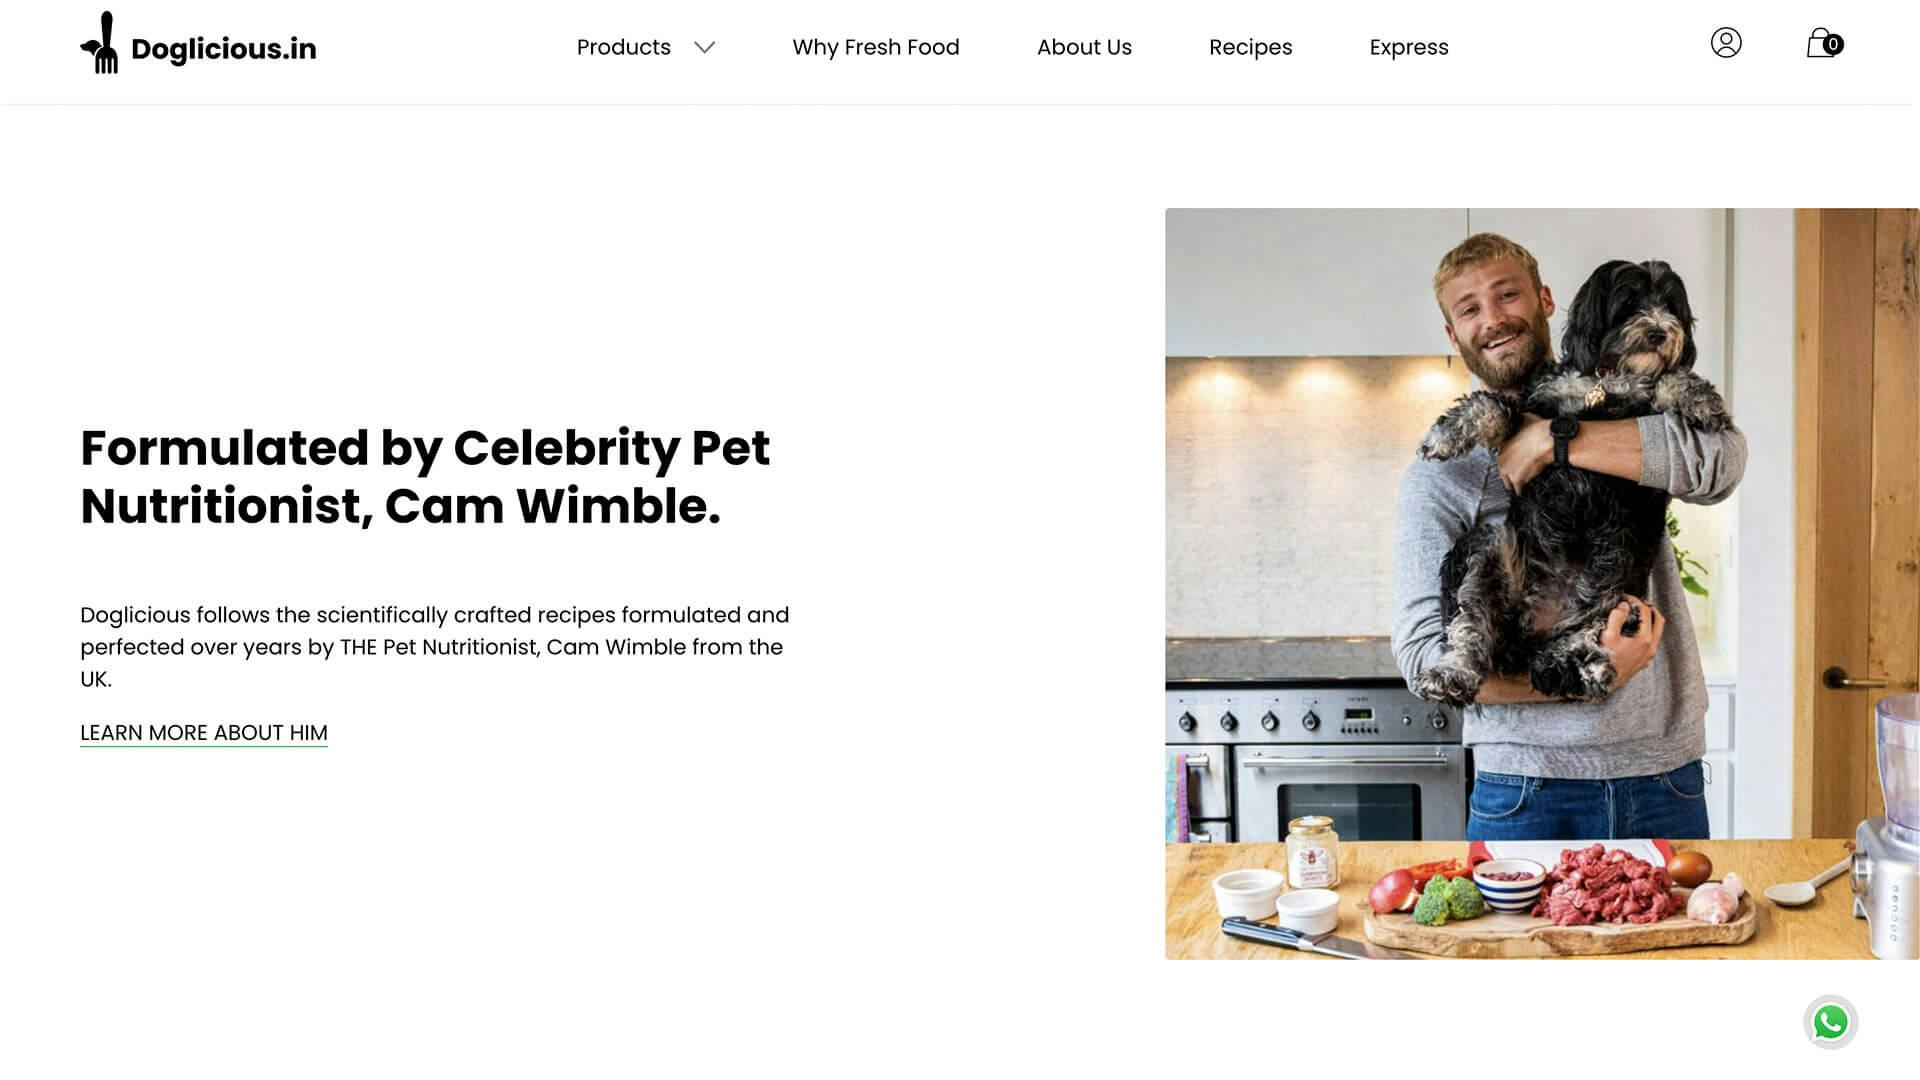Screen dimensions: 1920x1080
Task: Open the user account icon
Action: click(x=1726, y=43)
